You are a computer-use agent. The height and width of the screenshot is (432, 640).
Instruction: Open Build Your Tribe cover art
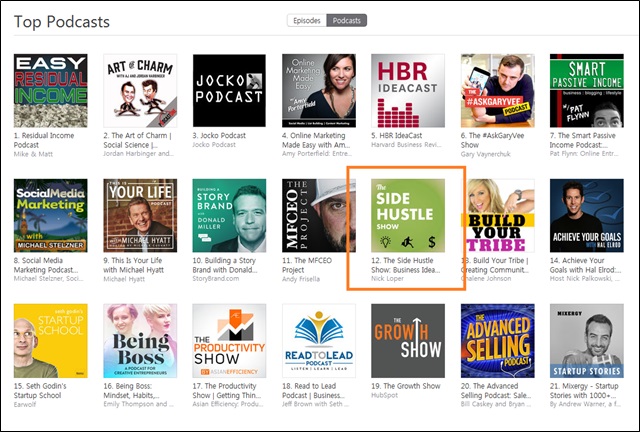496,215
